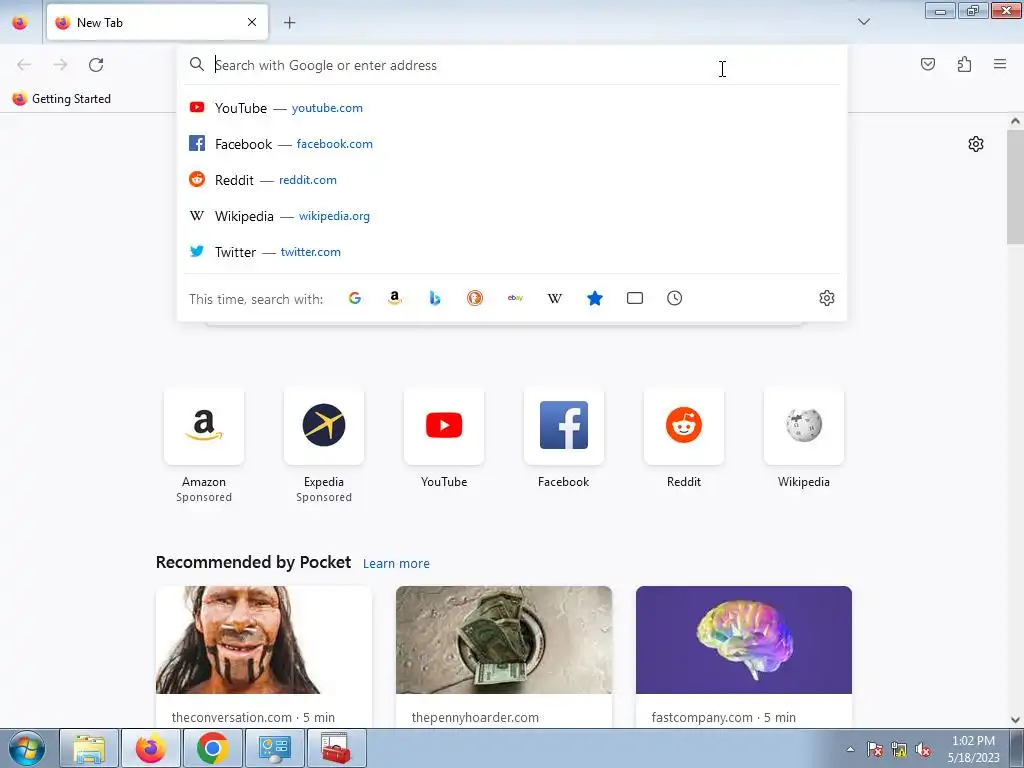This screenshot has width=1024, height=768.
Task: Select the Twitter suggestion in the dropdown
Action: pos(512,251)
